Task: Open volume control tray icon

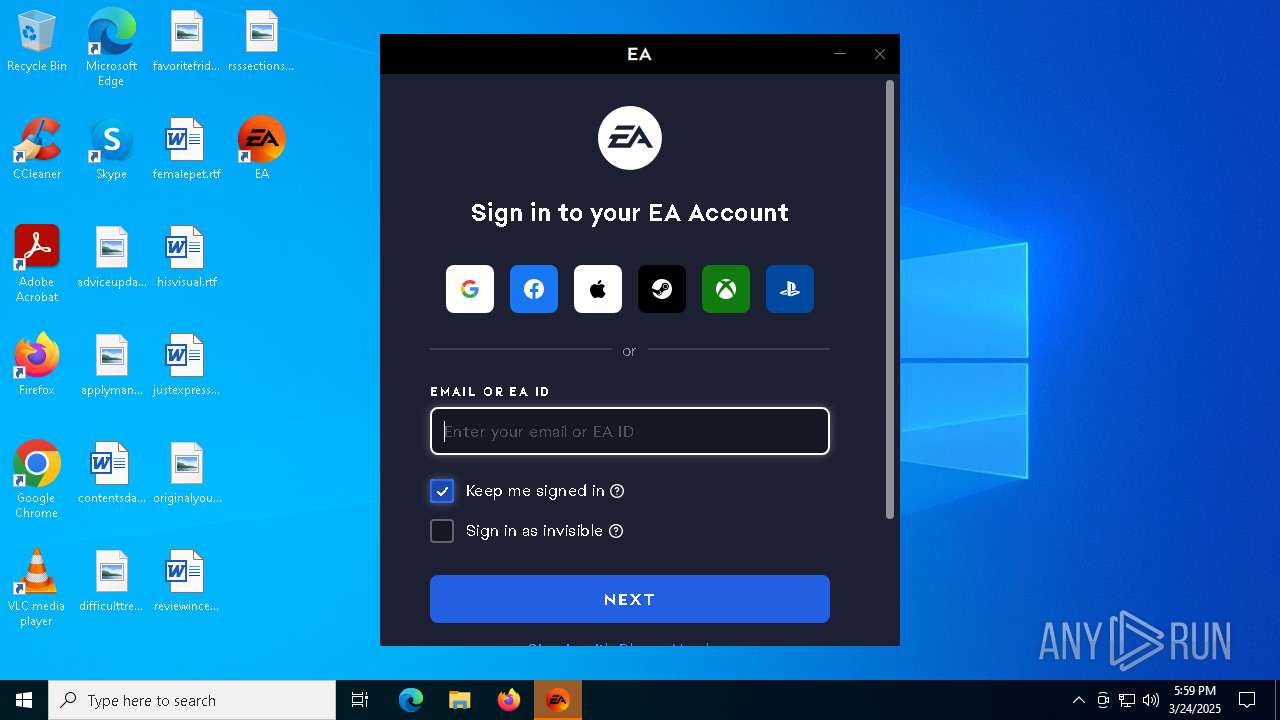Action: click(1151, 700)
